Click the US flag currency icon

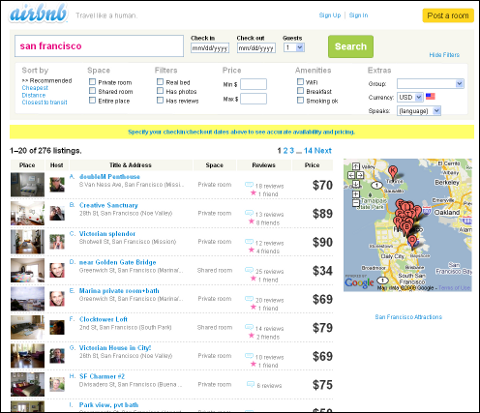tap(430, 96)
